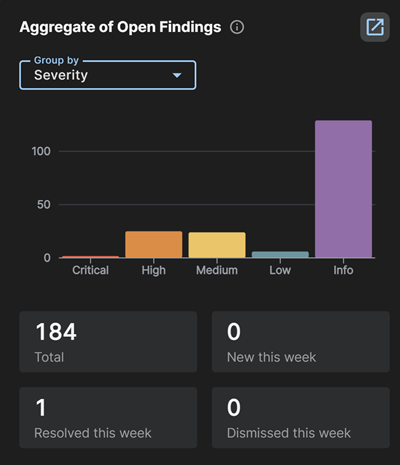Click the Info axis label
This screenshot has width=400, height=465.
[x=343, y=270]
